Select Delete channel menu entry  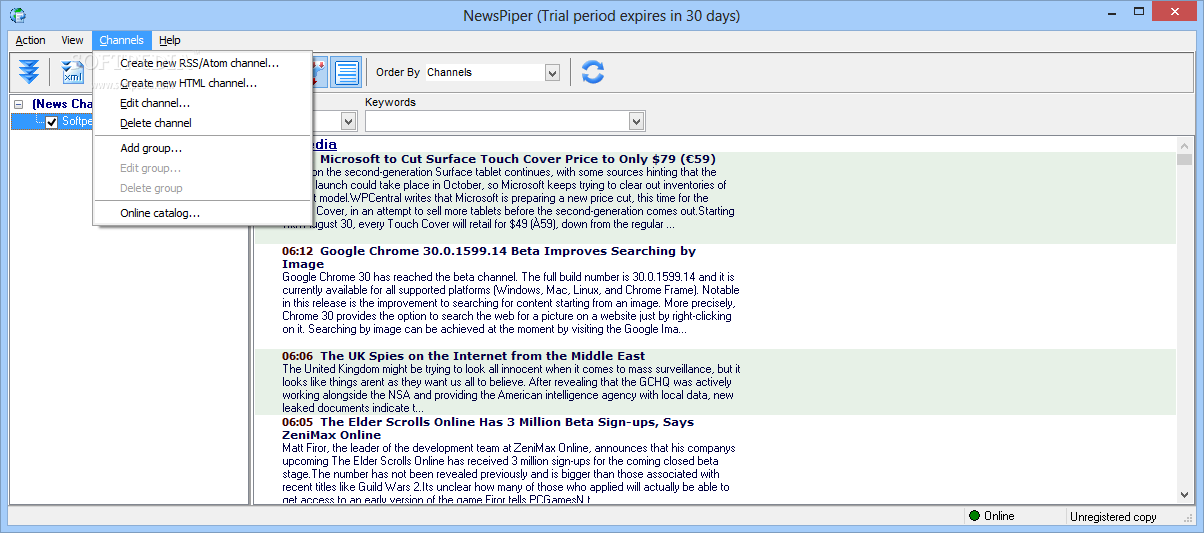[x=202, y=123]
